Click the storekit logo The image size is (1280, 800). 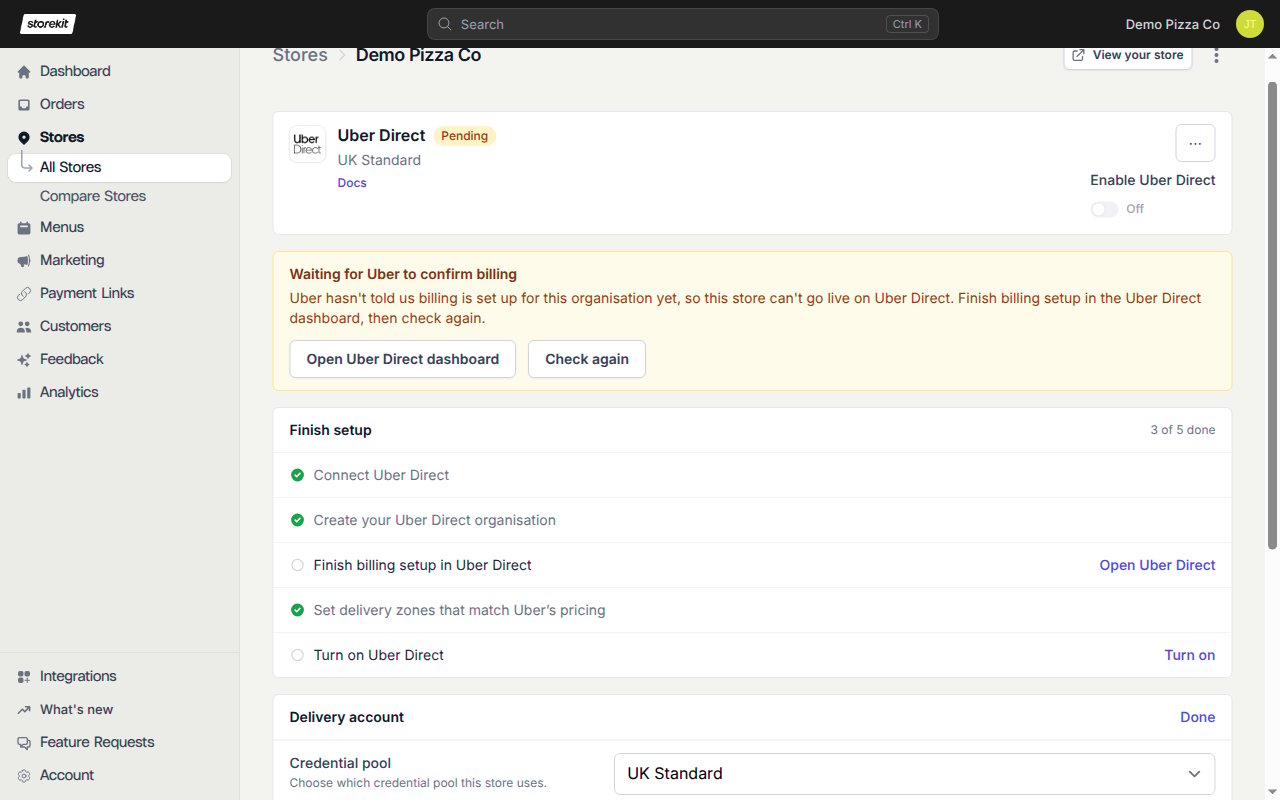48,24
